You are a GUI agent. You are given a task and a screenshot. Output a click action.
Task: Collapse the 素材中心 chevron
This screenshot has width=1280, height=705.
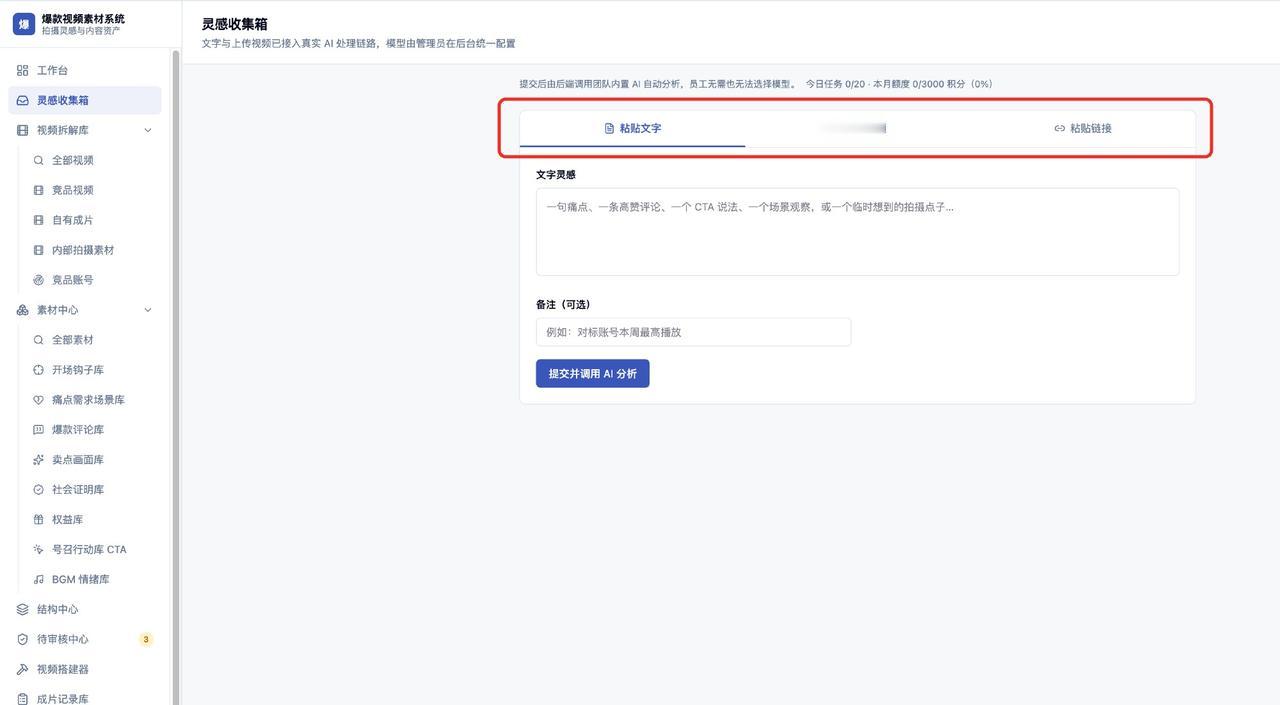pos(148,310)
